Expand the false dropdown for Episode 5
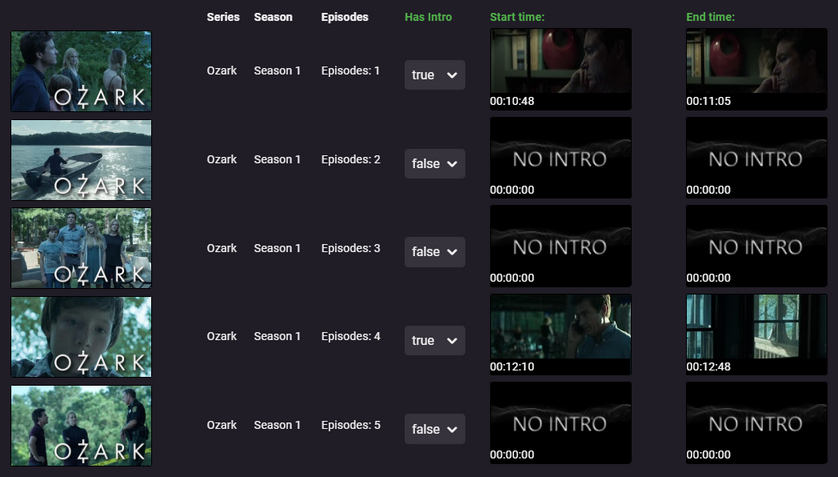Image resolution: width=838 pixels, height=477 pixels. pos(434,429)
